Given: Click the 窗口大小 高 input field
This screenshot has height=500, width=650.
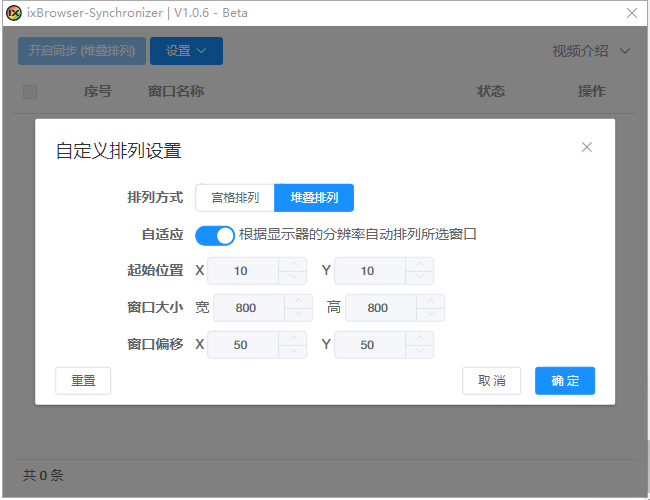Looking at the screenshot, I should [381, 308].
